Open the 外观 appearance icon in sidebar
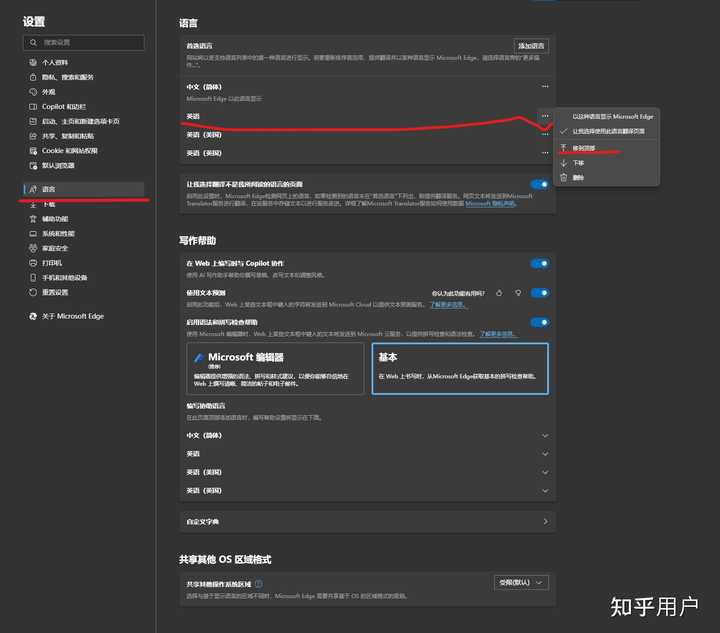This screenshot has width=720, height=633. [33, 92]
